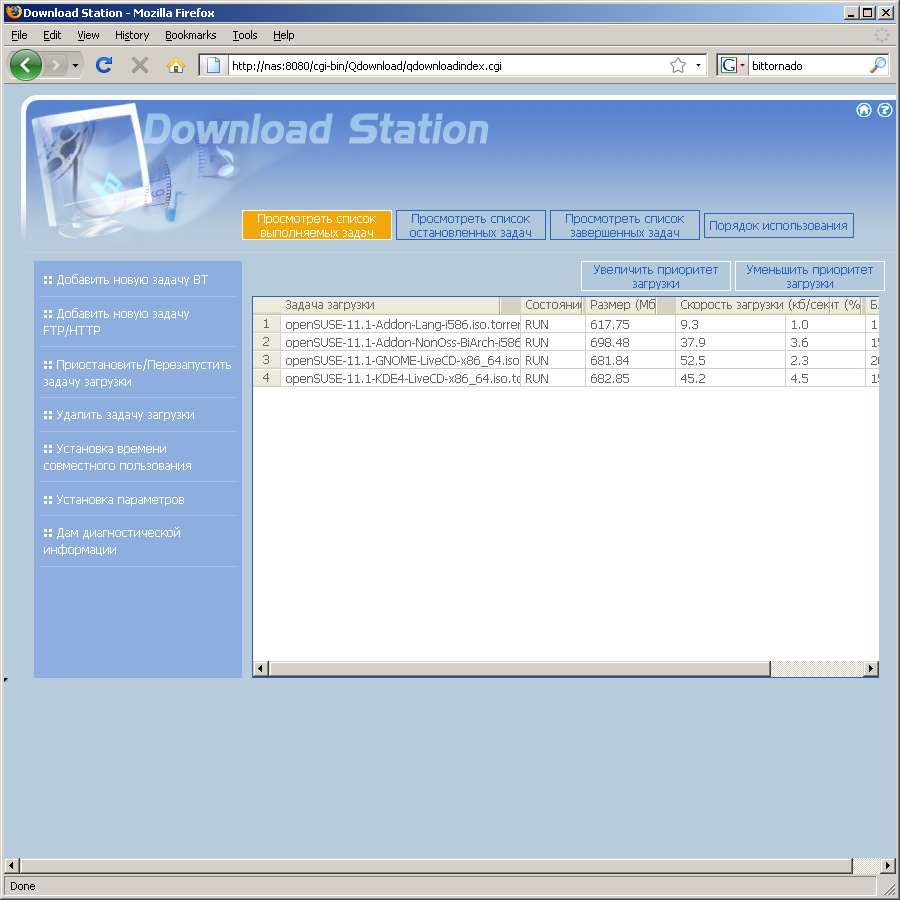Screen dimensions: 900x900
Task: Click the search magnifier icon
Action: [878, 65]
